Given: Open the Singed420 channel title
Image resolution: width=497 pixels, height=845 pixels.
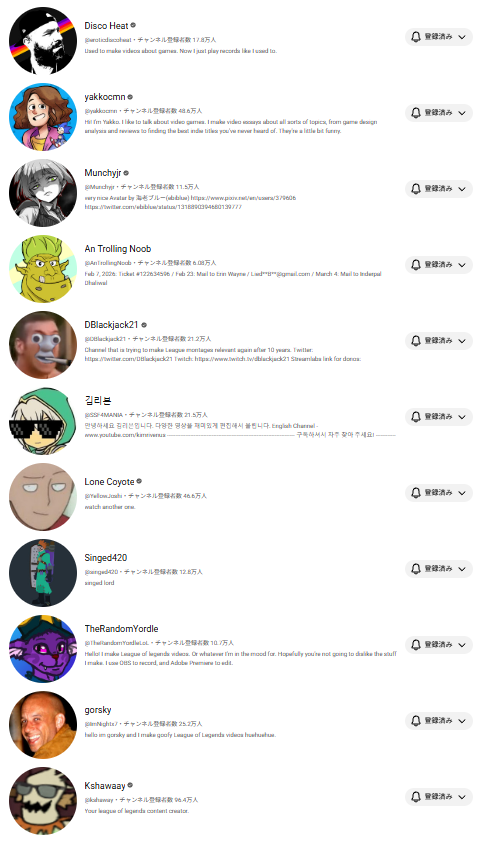Looking at the screenshot, I should 106,558.
